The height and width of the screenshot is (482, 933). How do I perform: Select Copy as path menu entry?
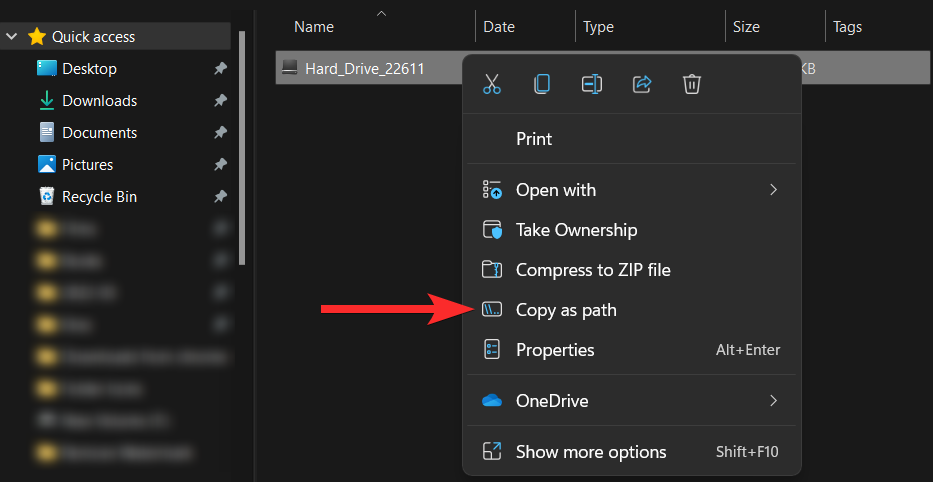point(566,310)
